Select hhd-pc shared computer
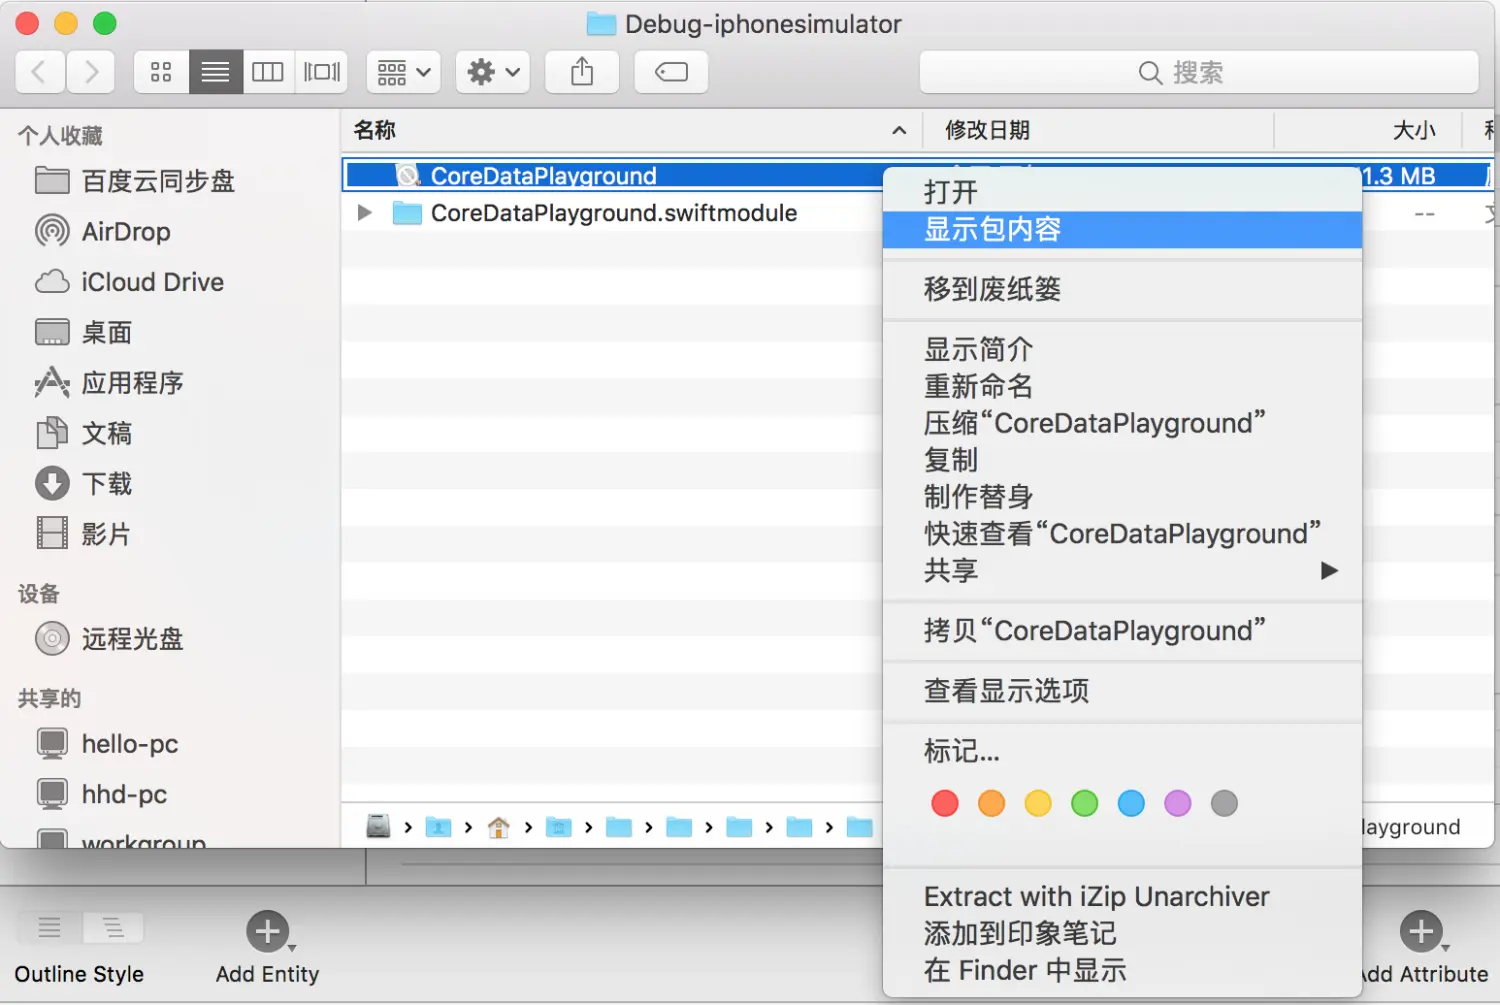This screenshot has height=1005, width=1500. coord(101,794)
